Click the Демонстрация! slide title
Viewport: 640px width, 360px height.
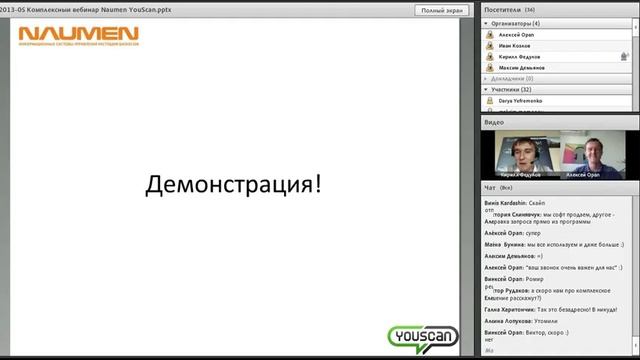click(x=233, y=184)
